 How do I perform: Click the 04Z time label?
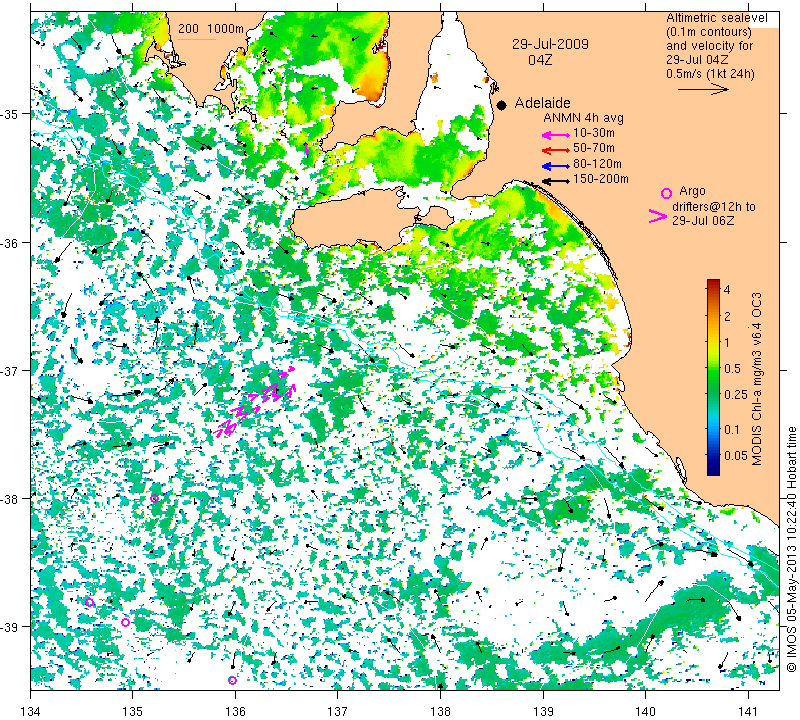(540, 60)
